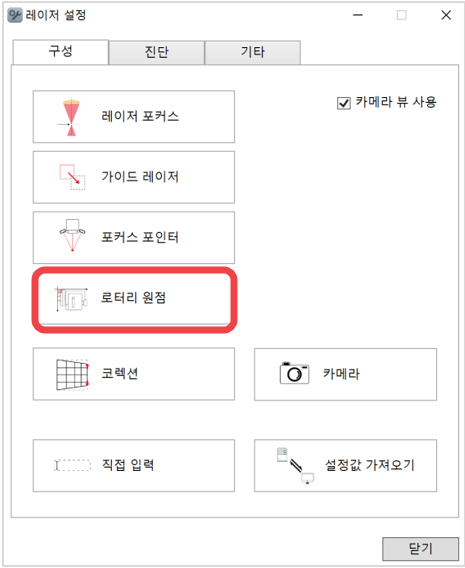Click the 레이저 설정 window title icon
Viewport: 465px width, 568px height.
pos(14,15)
